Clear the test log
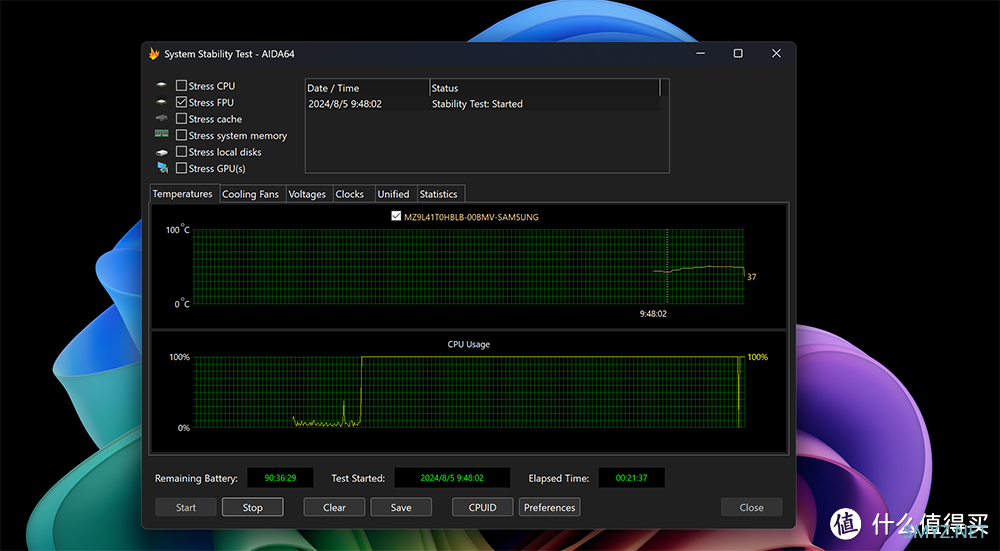 click(x=334, y=508)
